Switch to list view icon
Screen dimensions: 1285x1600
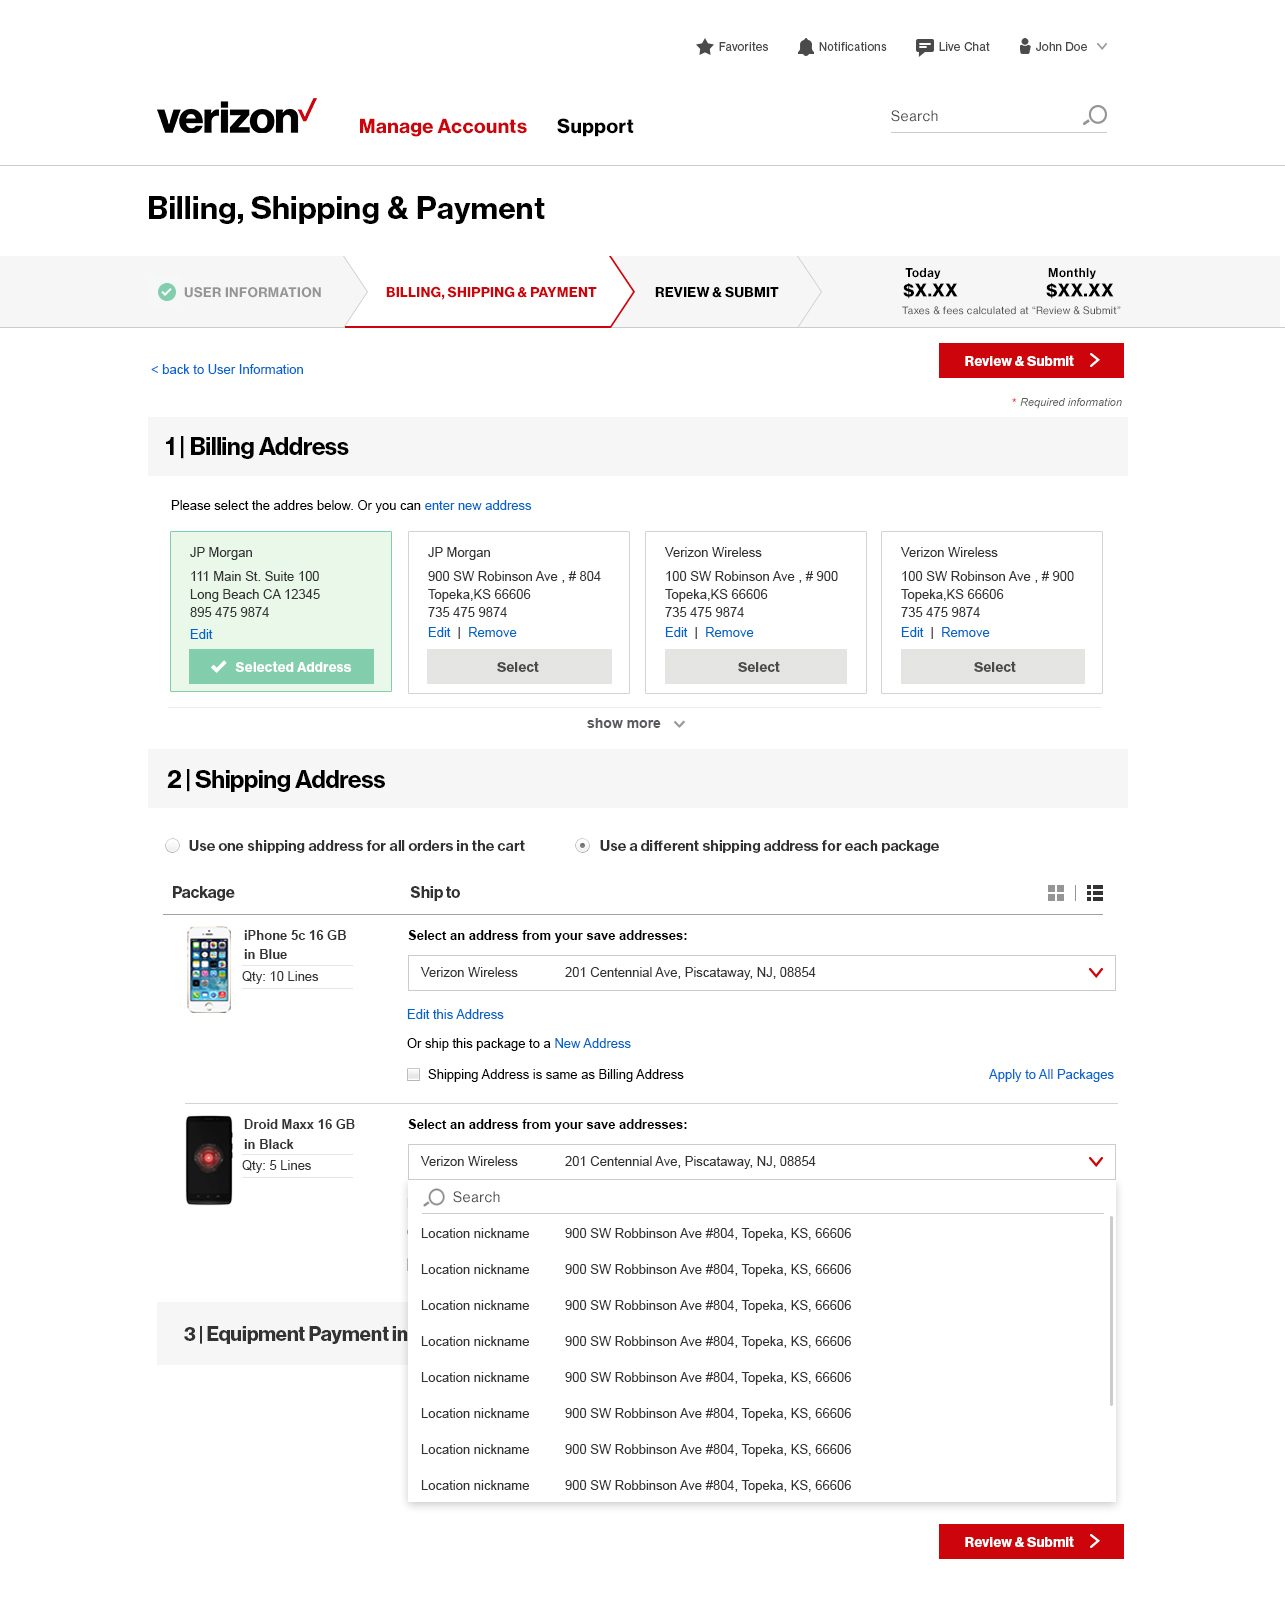(1095, 893)
